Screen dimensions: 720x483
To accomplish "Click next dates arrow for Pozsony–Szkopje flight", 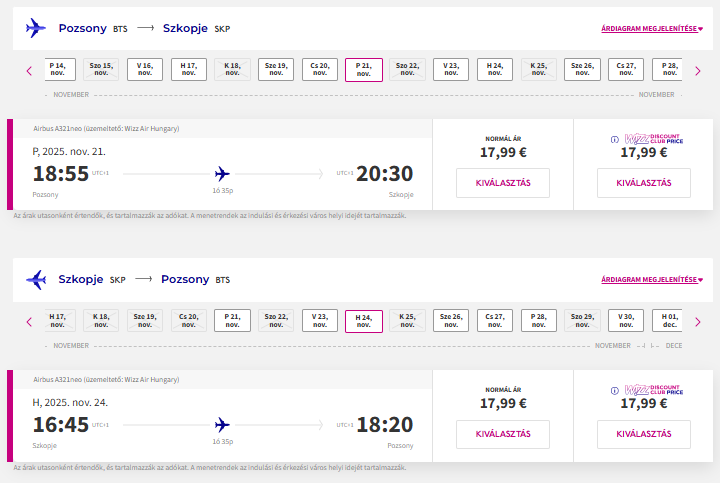I will pos(697,70).
